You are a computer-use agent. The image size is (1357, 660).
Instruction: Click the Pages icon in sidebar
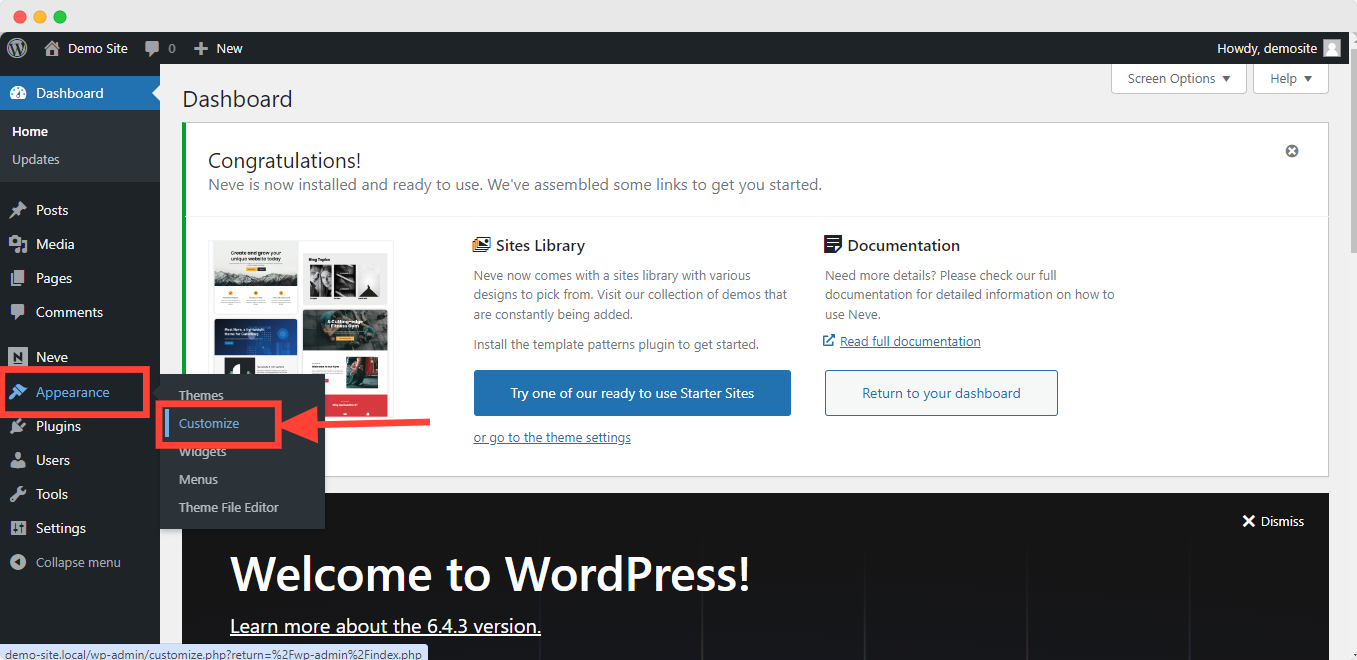(17, 278)
